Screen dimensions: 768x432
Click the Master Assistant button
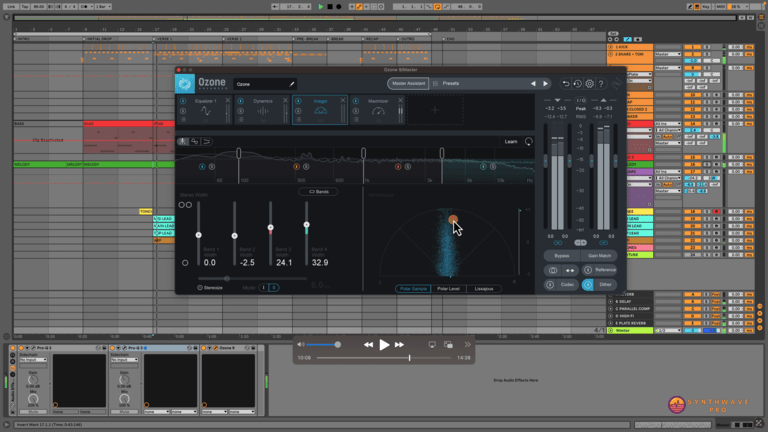[408, 84]
